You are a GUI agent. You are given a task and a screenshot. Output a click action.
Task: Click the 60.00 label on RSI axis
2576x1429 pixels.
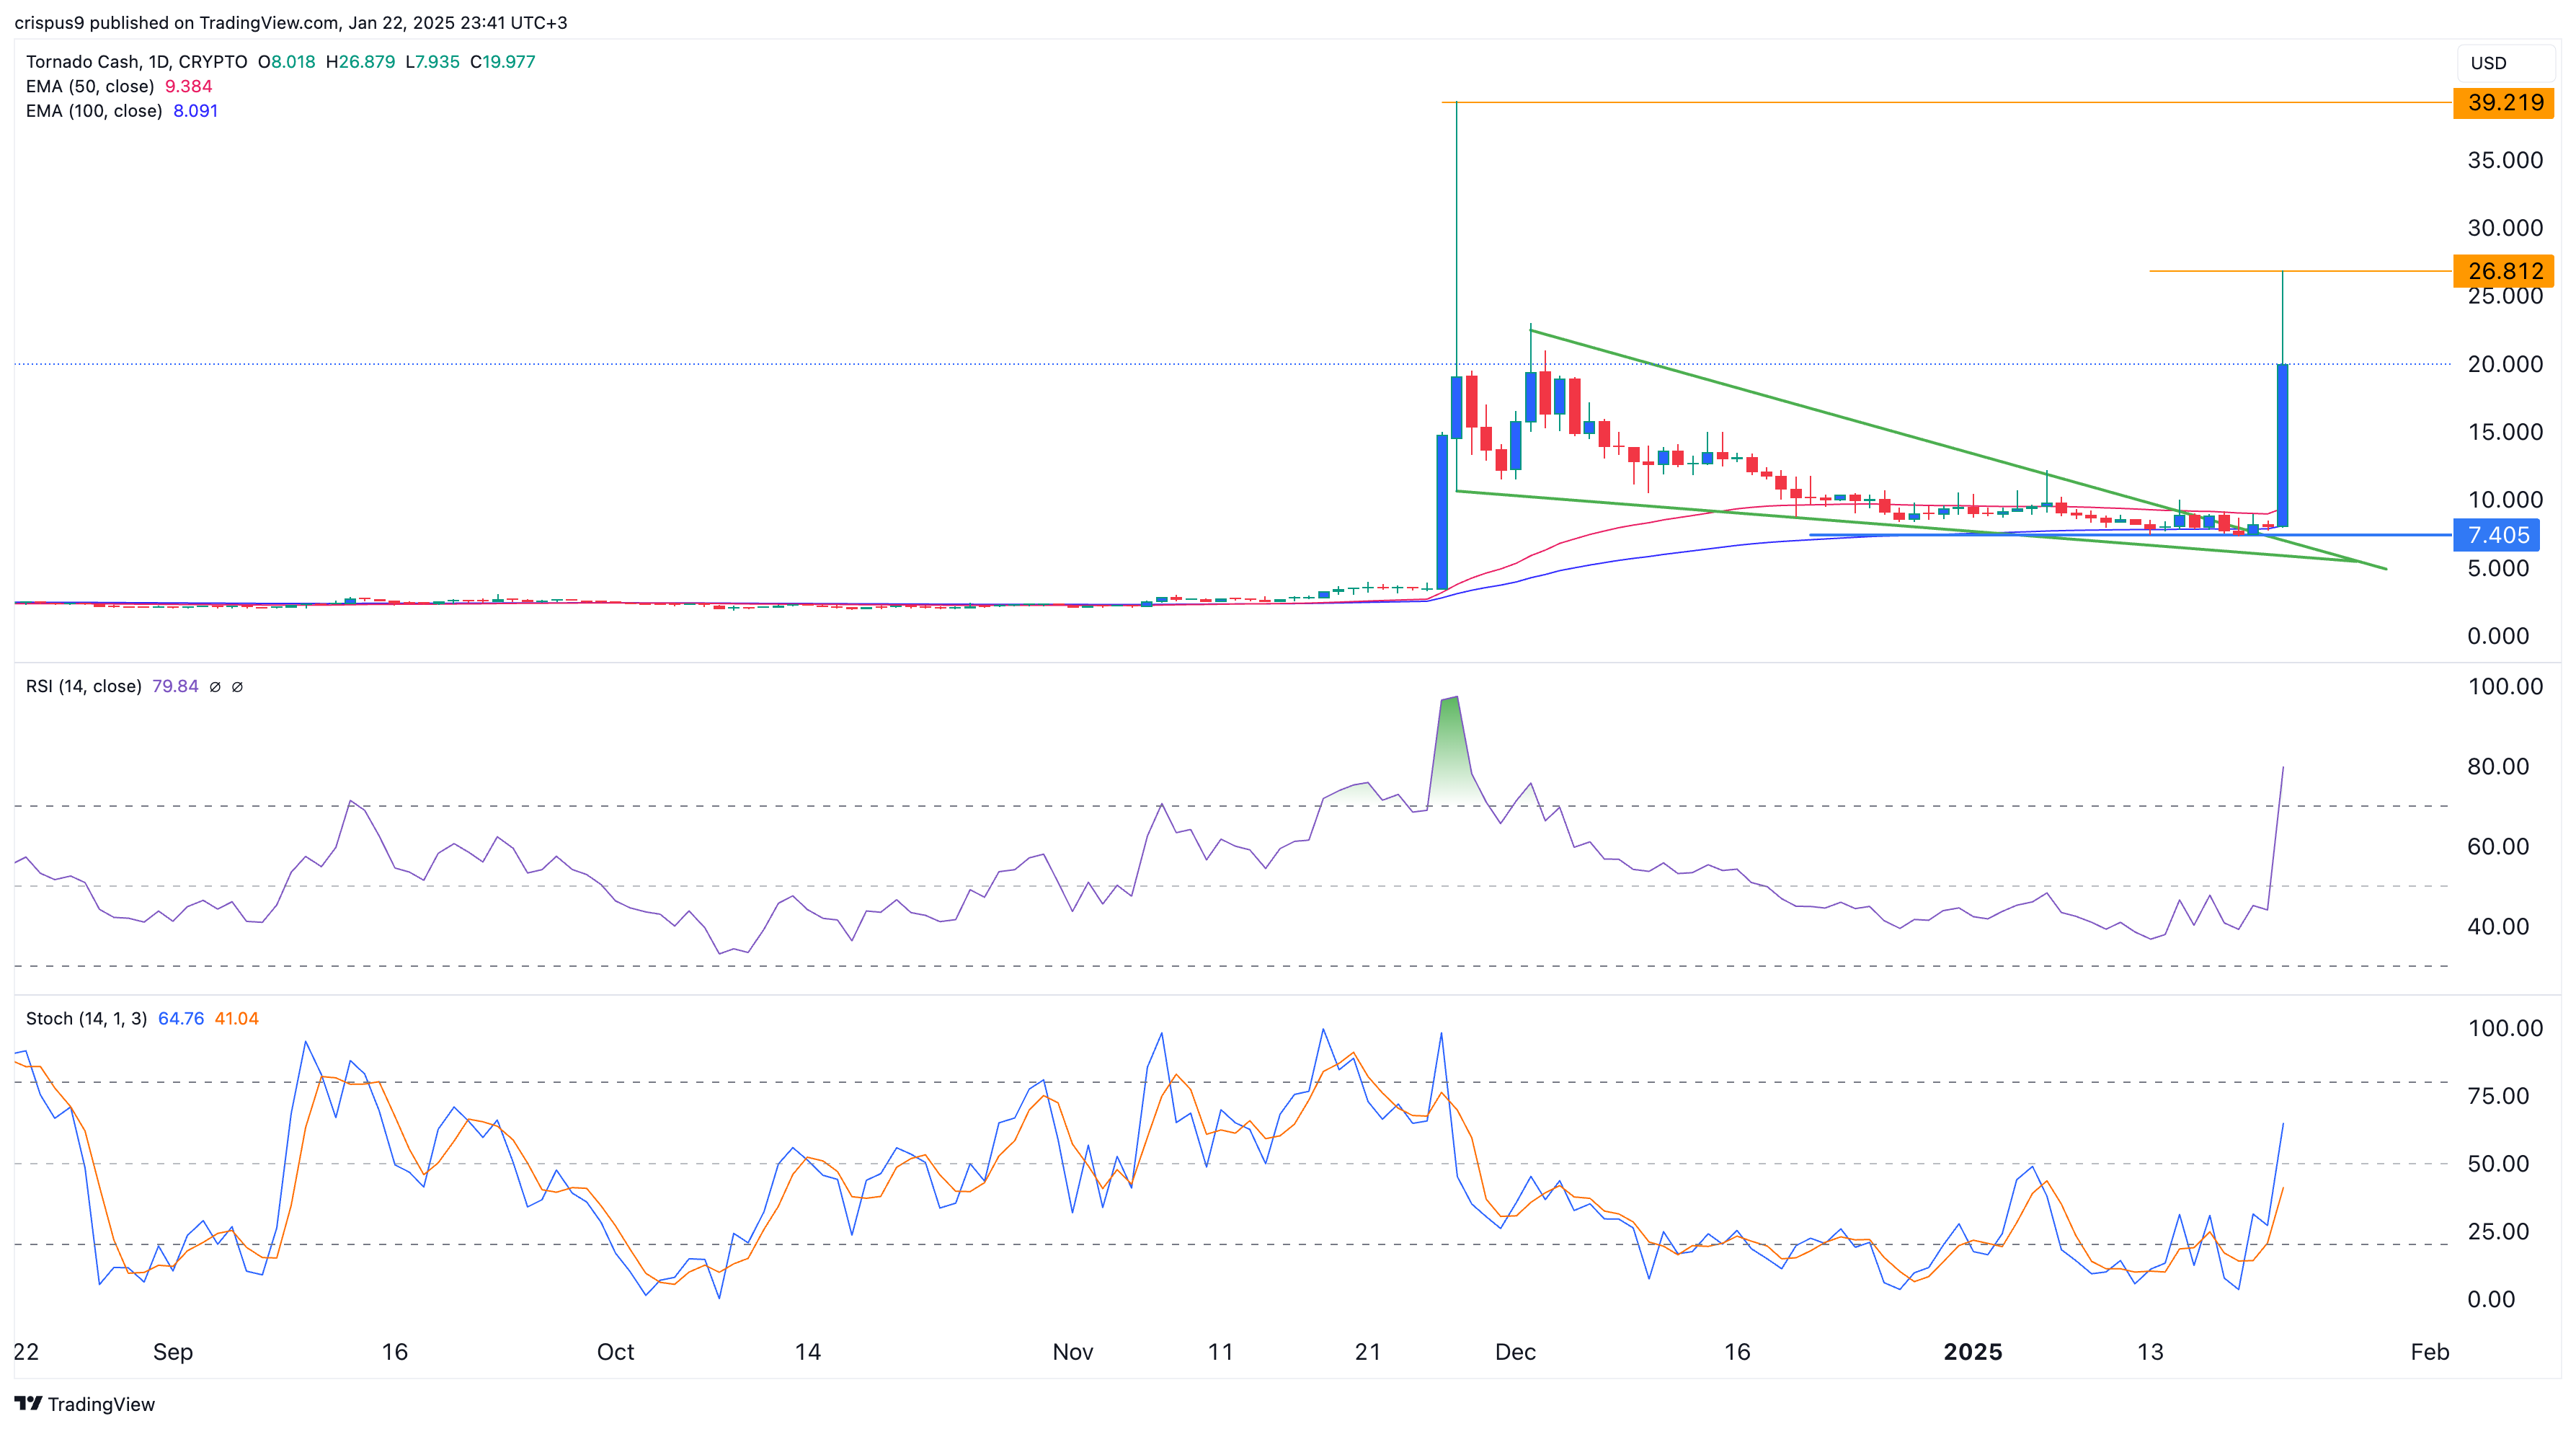click(2498, 846)
